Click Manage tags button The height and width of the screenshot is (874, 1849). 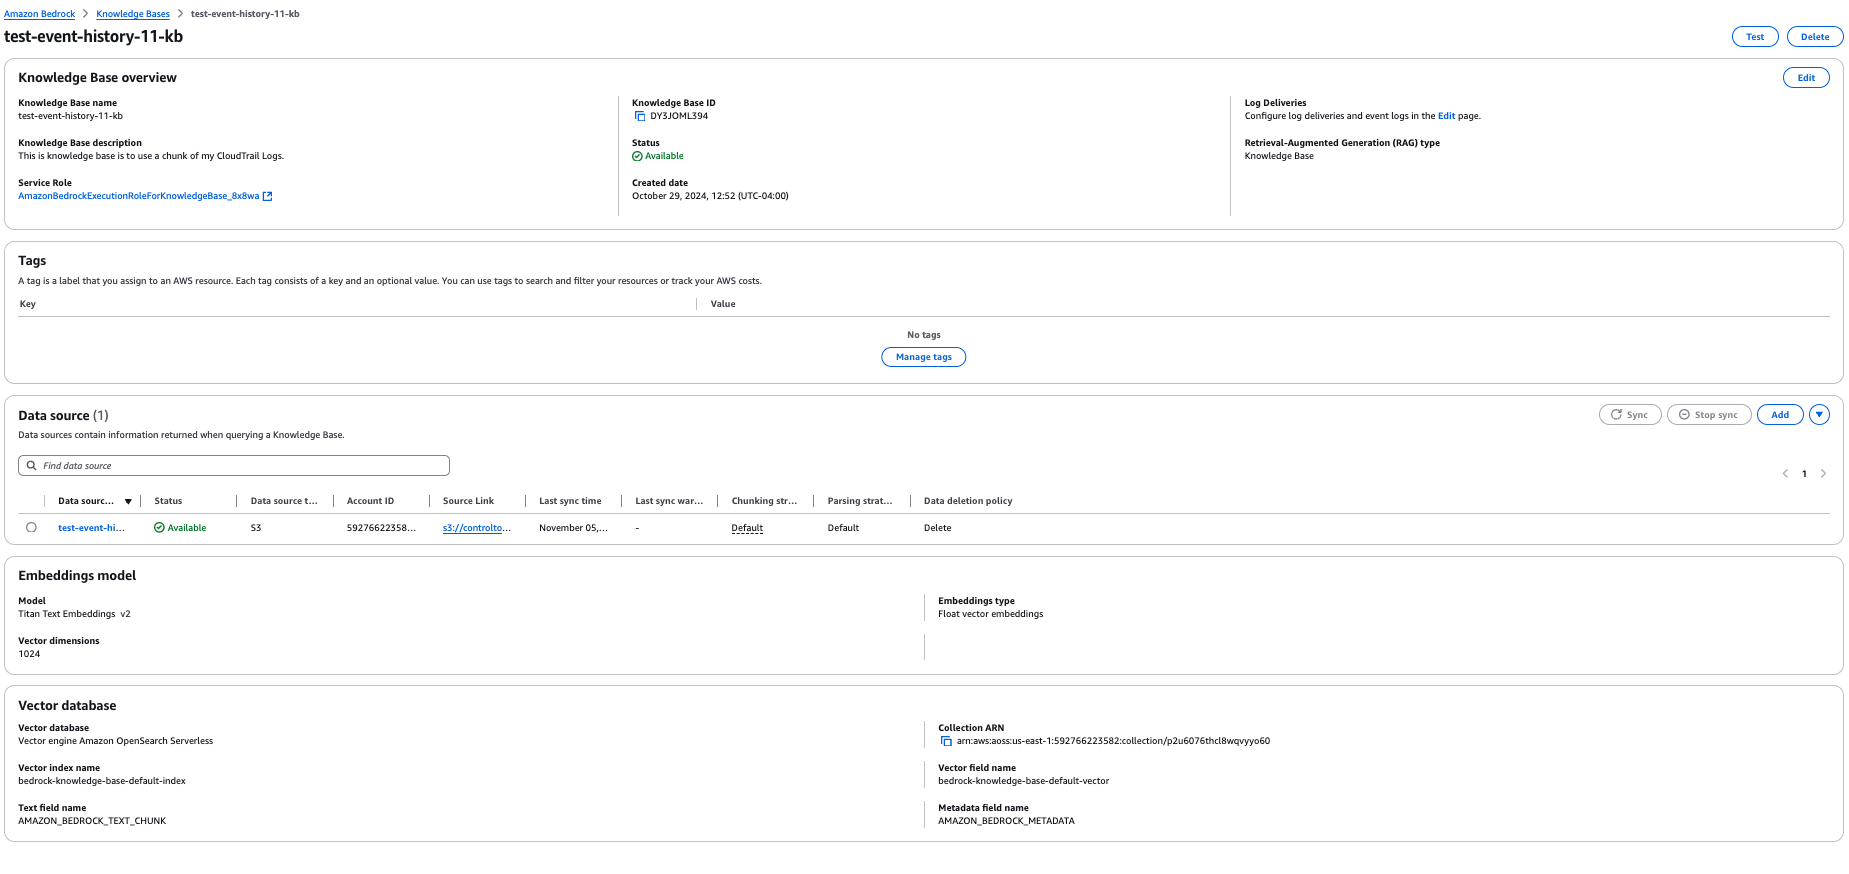923,357
